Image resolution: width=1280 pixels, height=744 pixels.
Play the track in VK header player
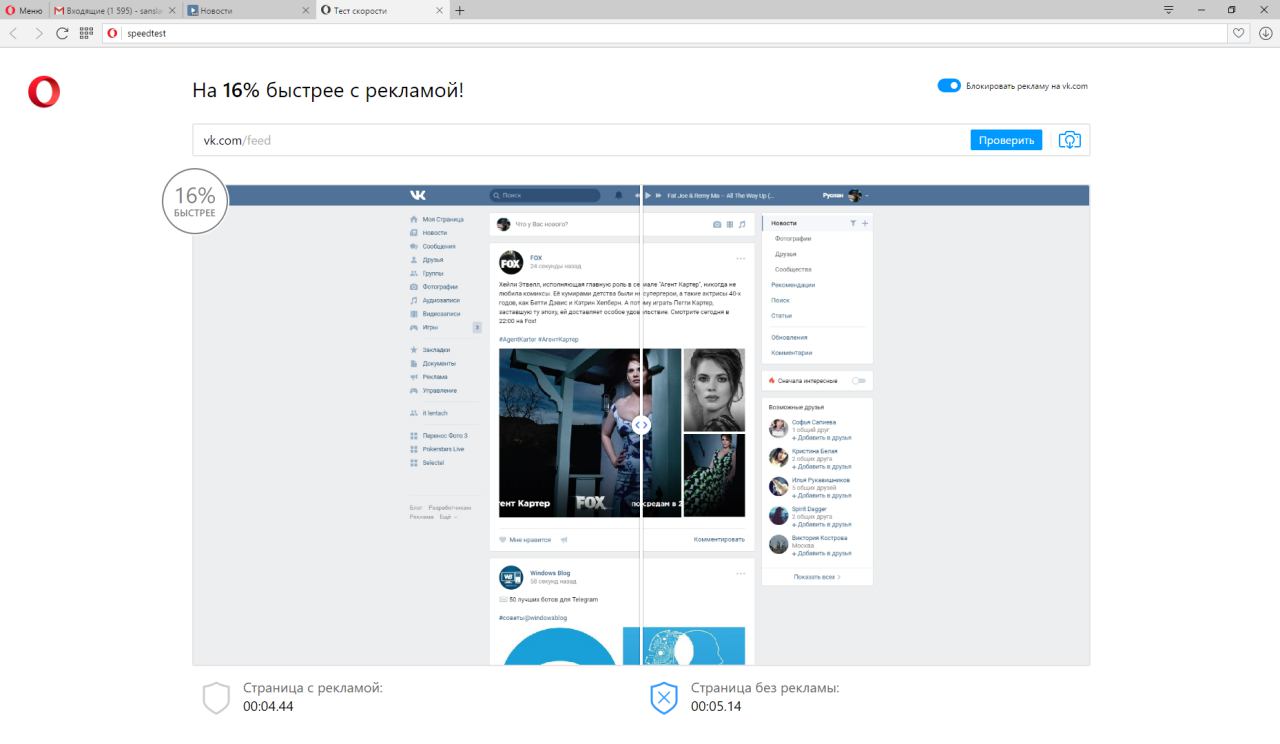(648, 195)
